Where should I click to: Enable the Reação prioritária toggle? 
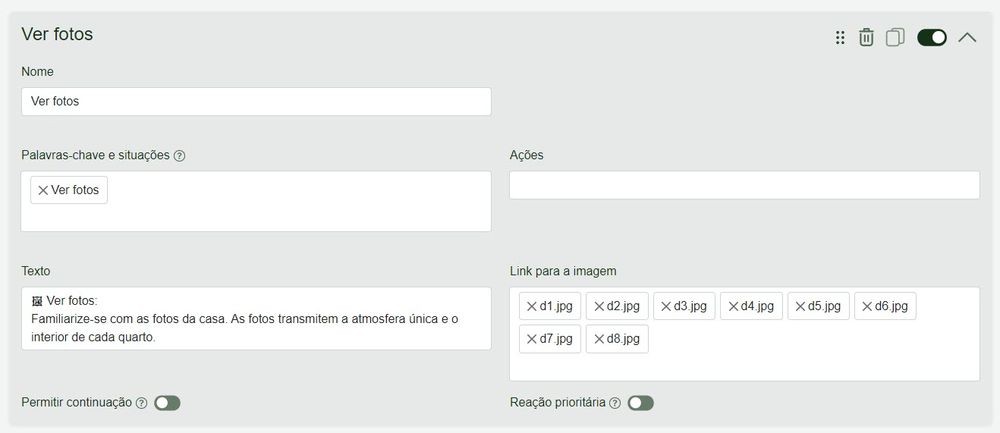click(x=640, y=403)
